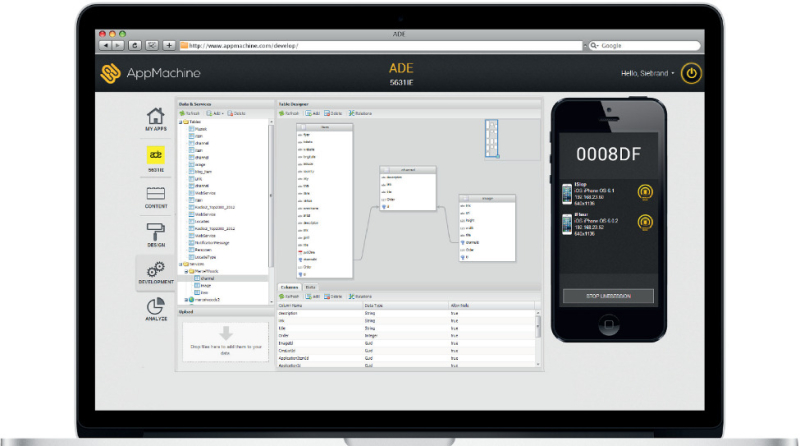Click Delete in the Columns tab toolbar
Image resolution: width=800 pixels, height=446 pixels.
tap(333, 296)
